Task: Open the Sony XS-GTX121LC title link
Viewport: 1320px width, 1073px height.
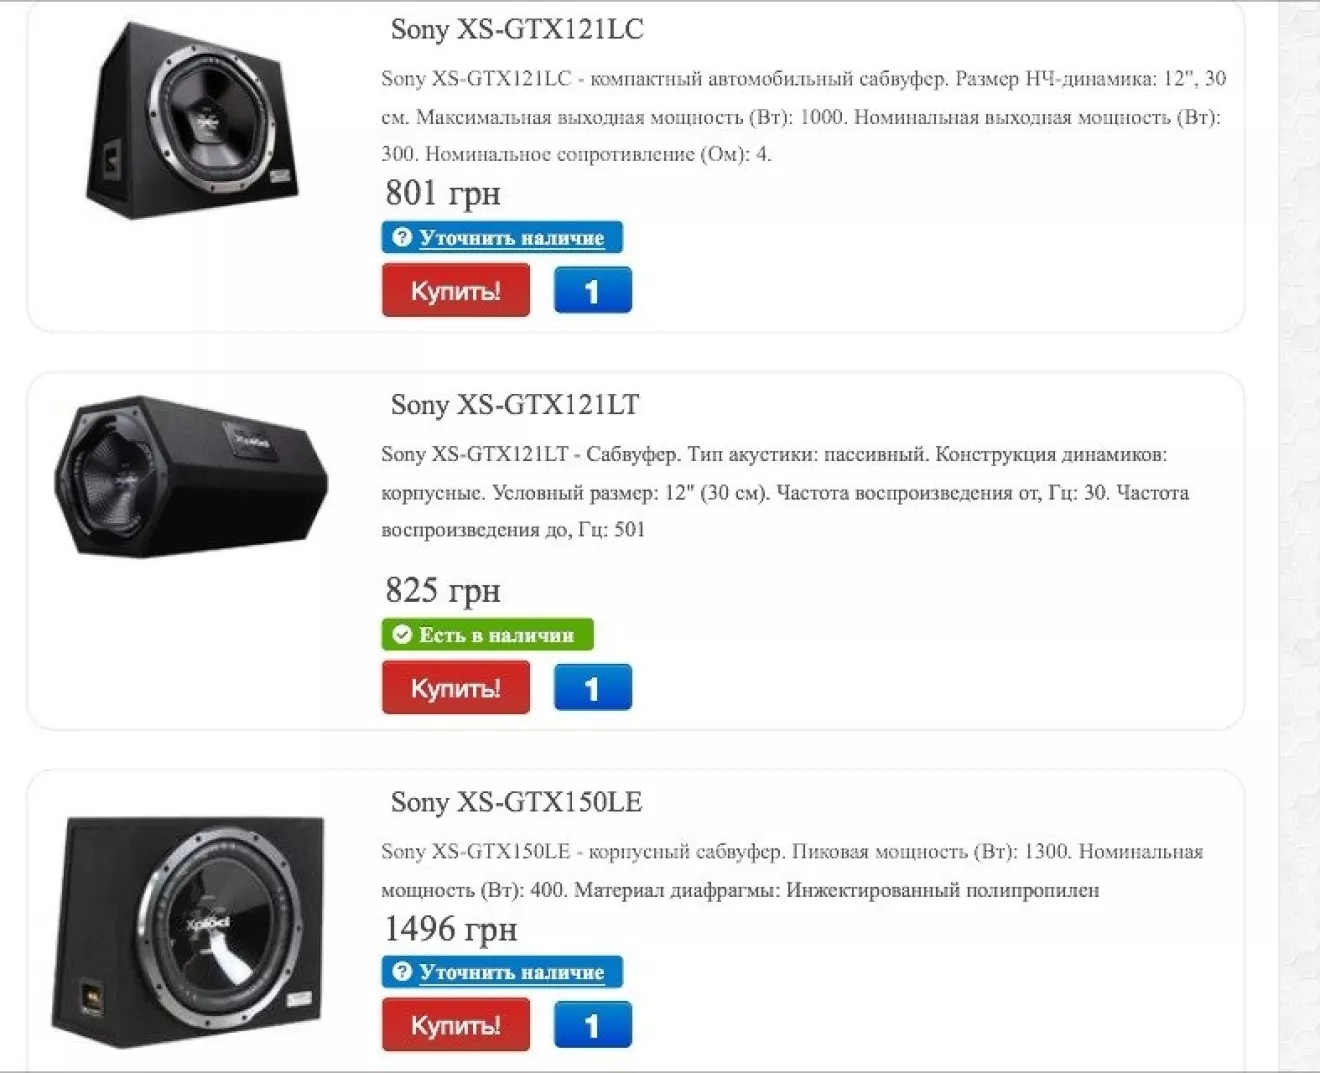Action: pyautogui.click(x=517, y=29)
